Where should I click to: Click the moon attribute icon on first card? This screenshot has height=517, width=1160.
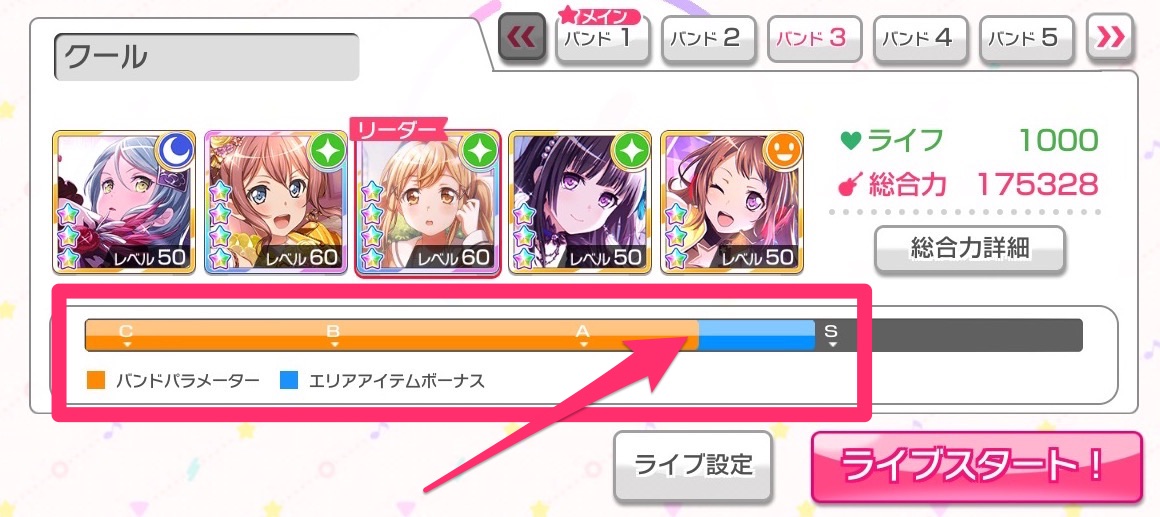click(175, 151)
